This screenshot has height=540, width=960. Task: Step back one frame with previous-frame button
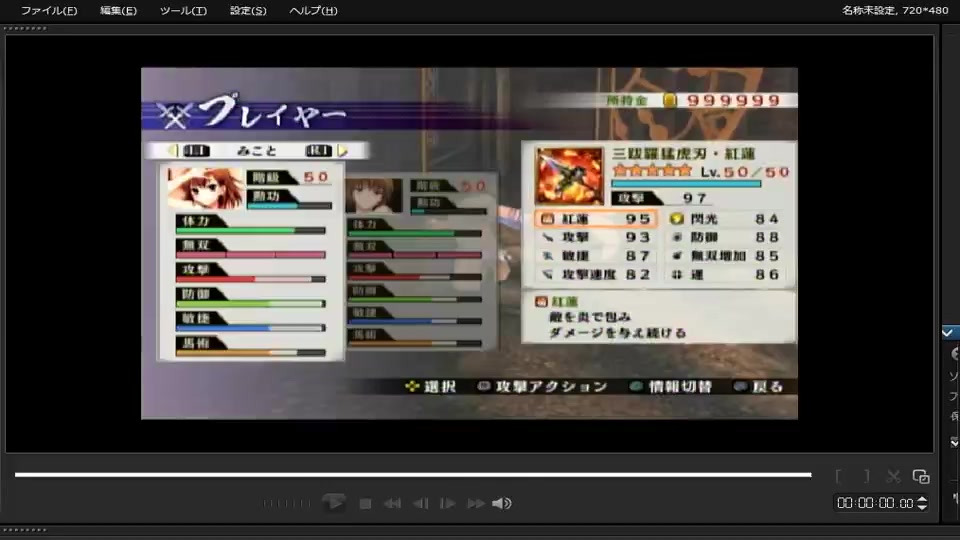click(421, 503)
